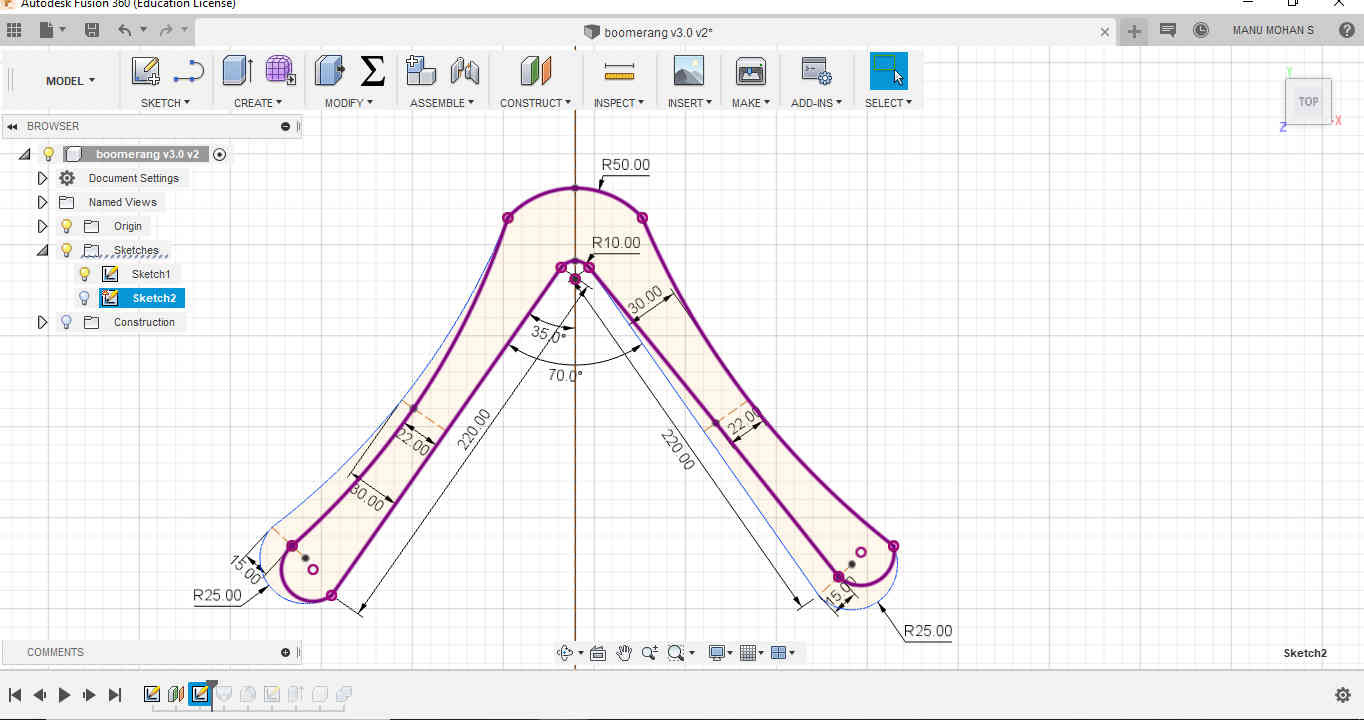
Task: Open the Help question mark icon
Action: [1347, 31]
